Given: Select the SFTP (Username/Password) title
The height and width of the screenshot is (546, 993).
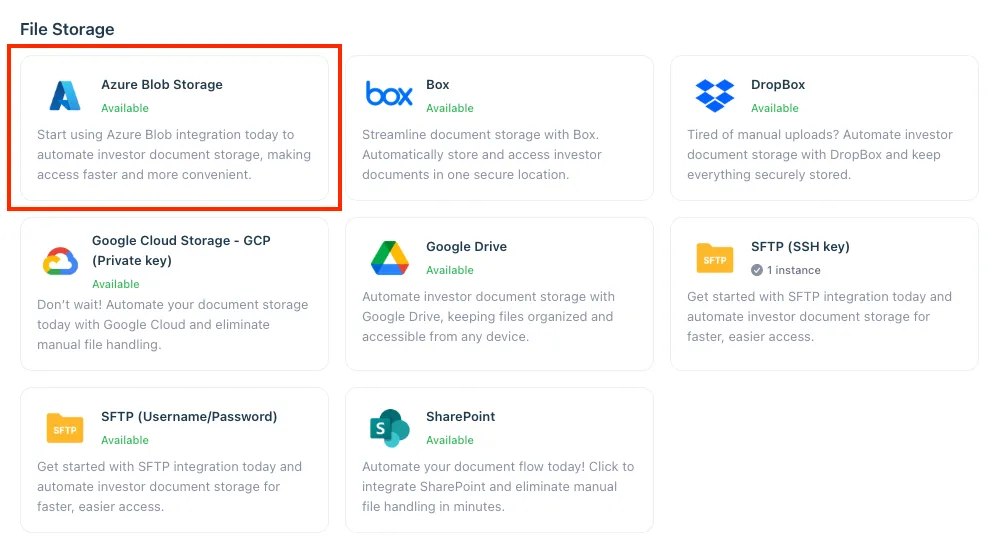Looking at the screenshot, I should pyautogui.click(x=189, y=417).
